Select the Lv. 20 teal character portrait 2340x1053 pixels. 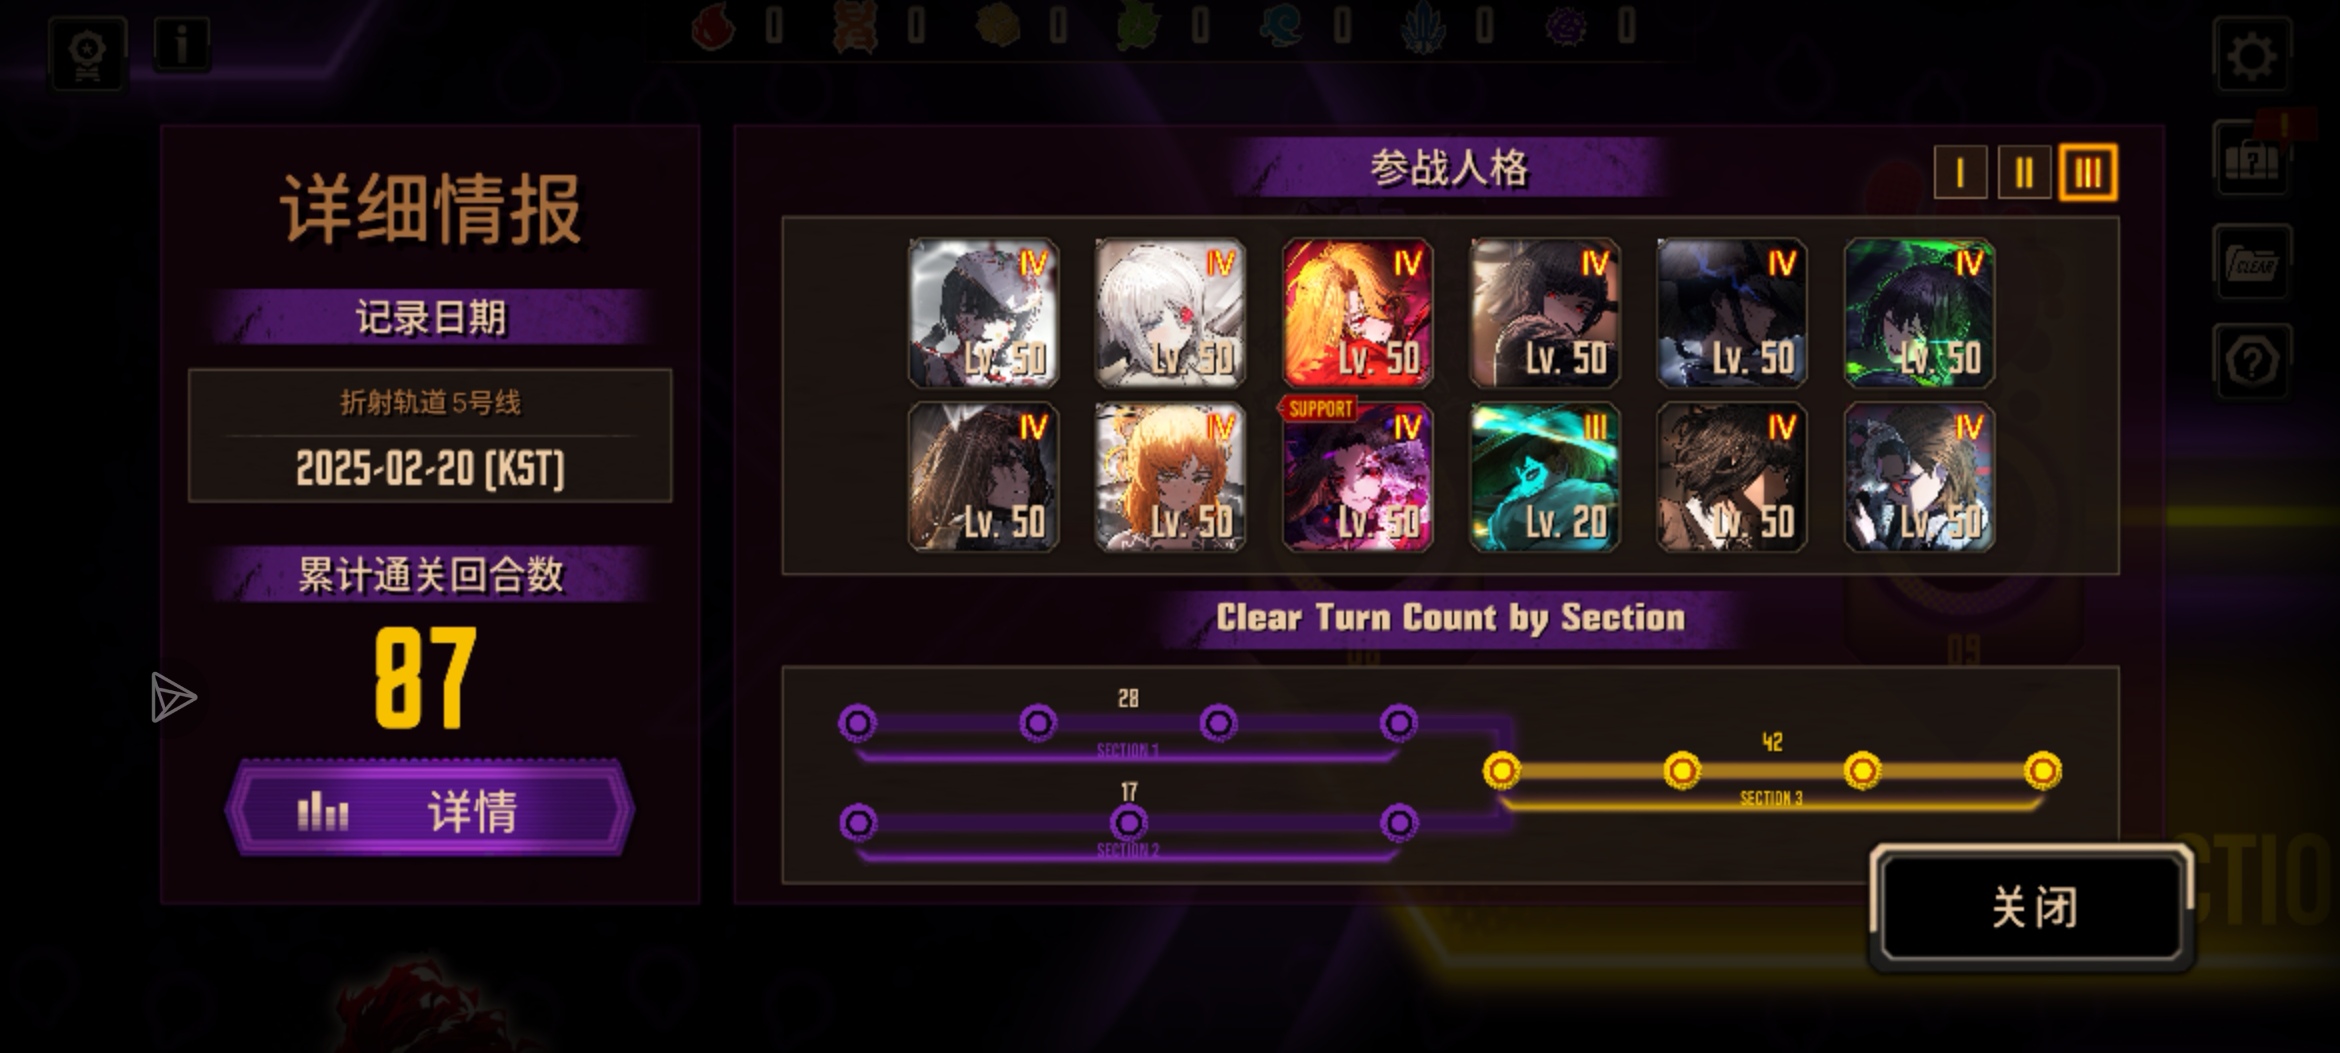click(1545, 477)
